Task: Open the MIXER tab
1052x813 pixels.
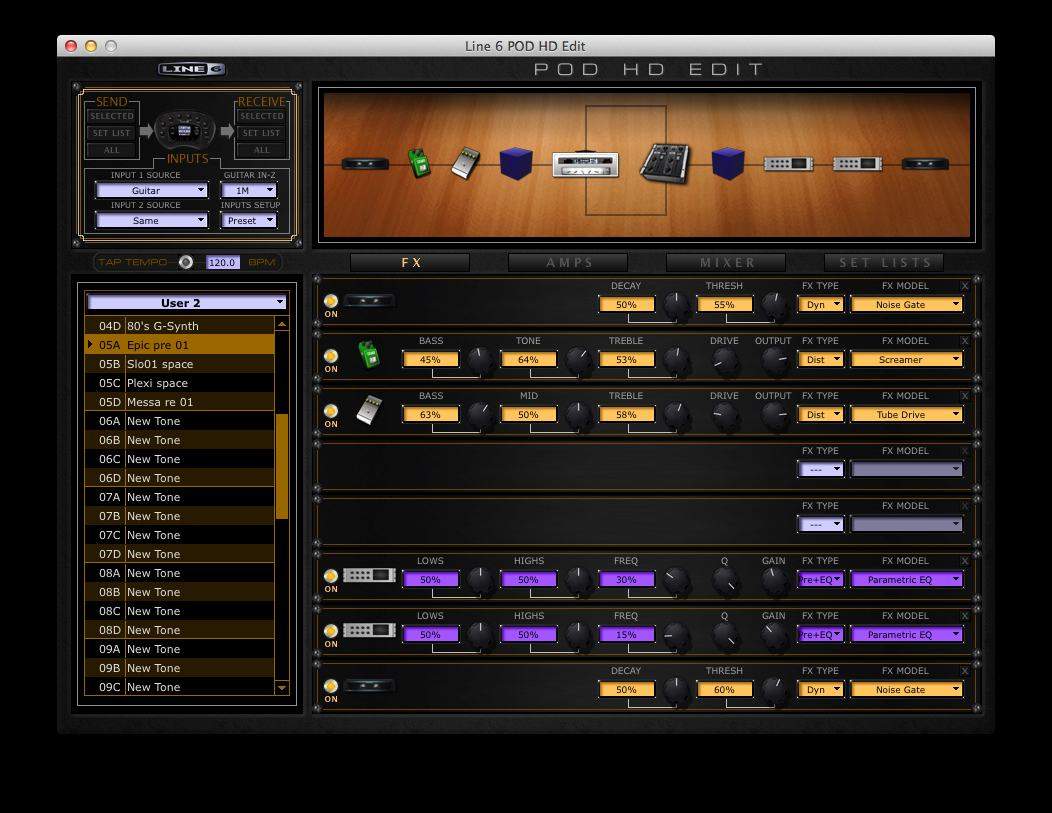Action: point(727,262)
